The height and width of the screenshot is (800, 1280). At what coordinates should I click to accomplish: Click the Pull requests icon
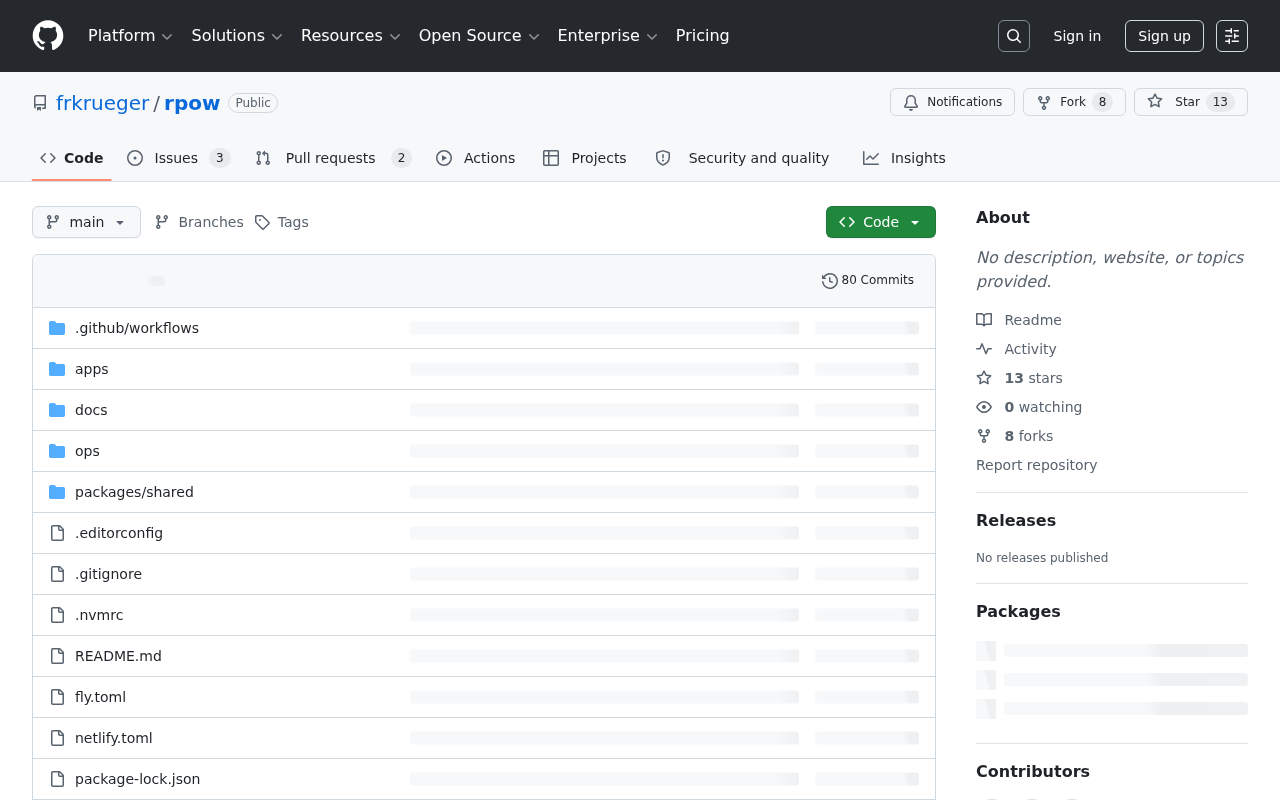[263, 158]
